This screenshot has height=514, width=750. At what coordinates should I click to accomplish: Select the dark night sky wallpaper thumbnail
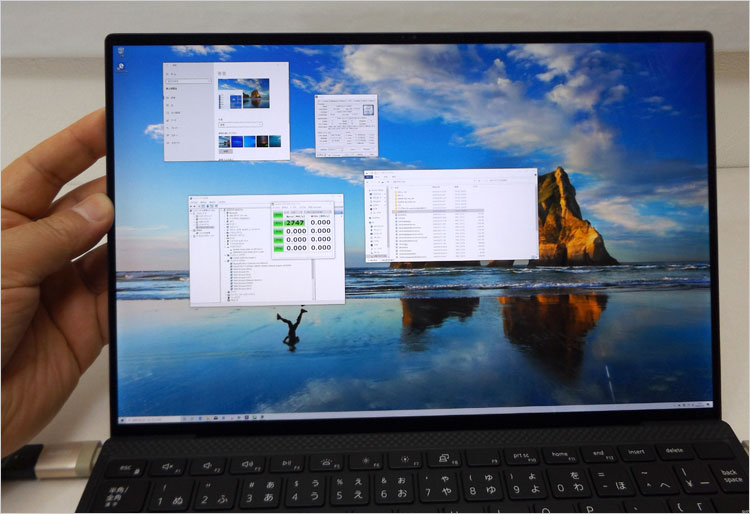pyautogui.click(x=262, y=141)
